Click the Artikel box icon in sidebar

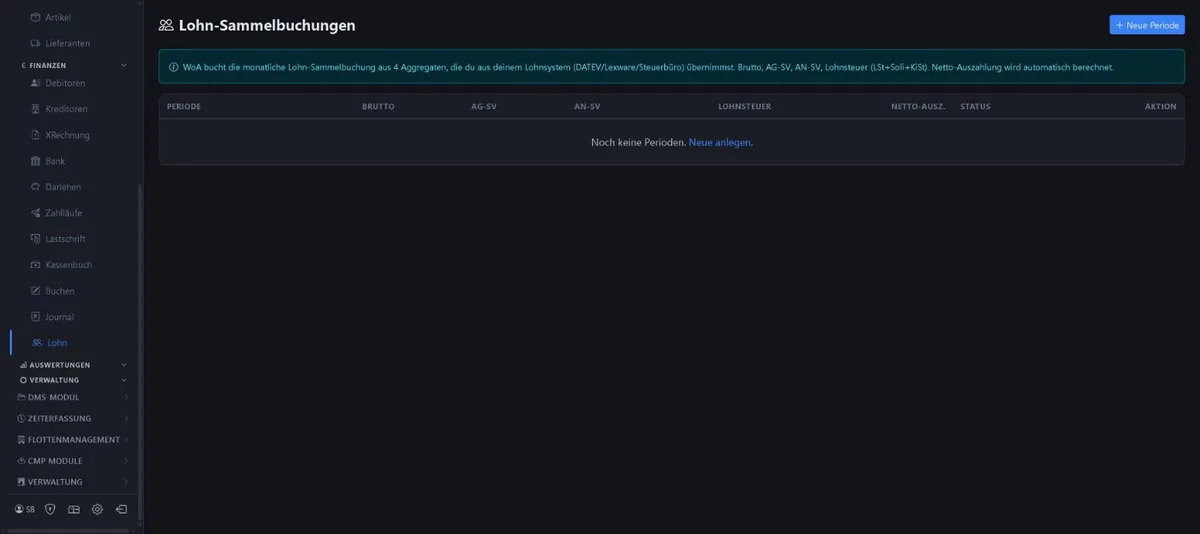[35, 17]
